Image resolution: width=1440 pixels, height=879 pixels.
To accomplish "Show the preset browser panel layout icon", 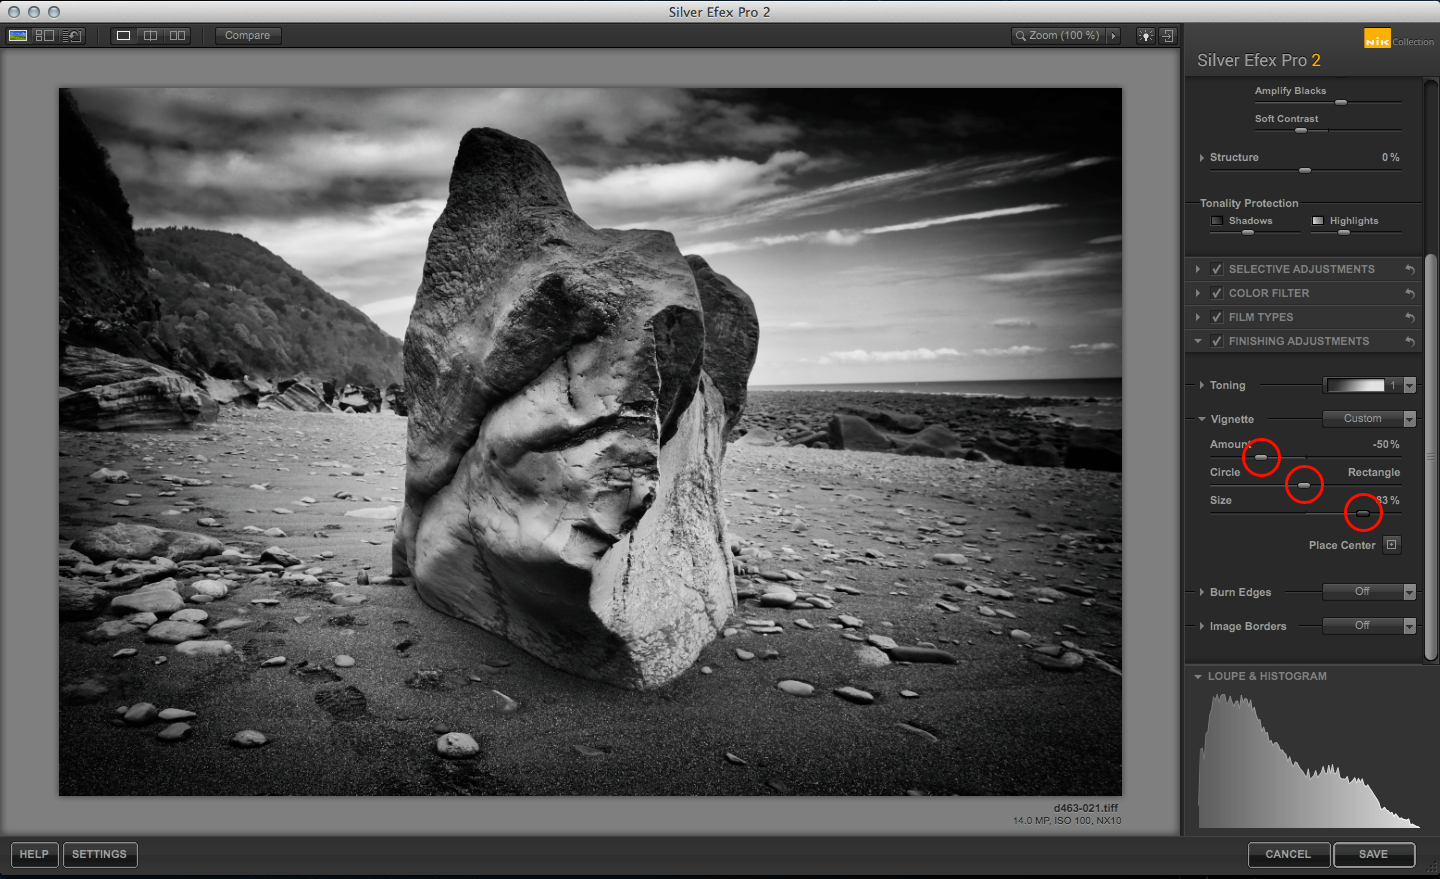I will 44,35.
